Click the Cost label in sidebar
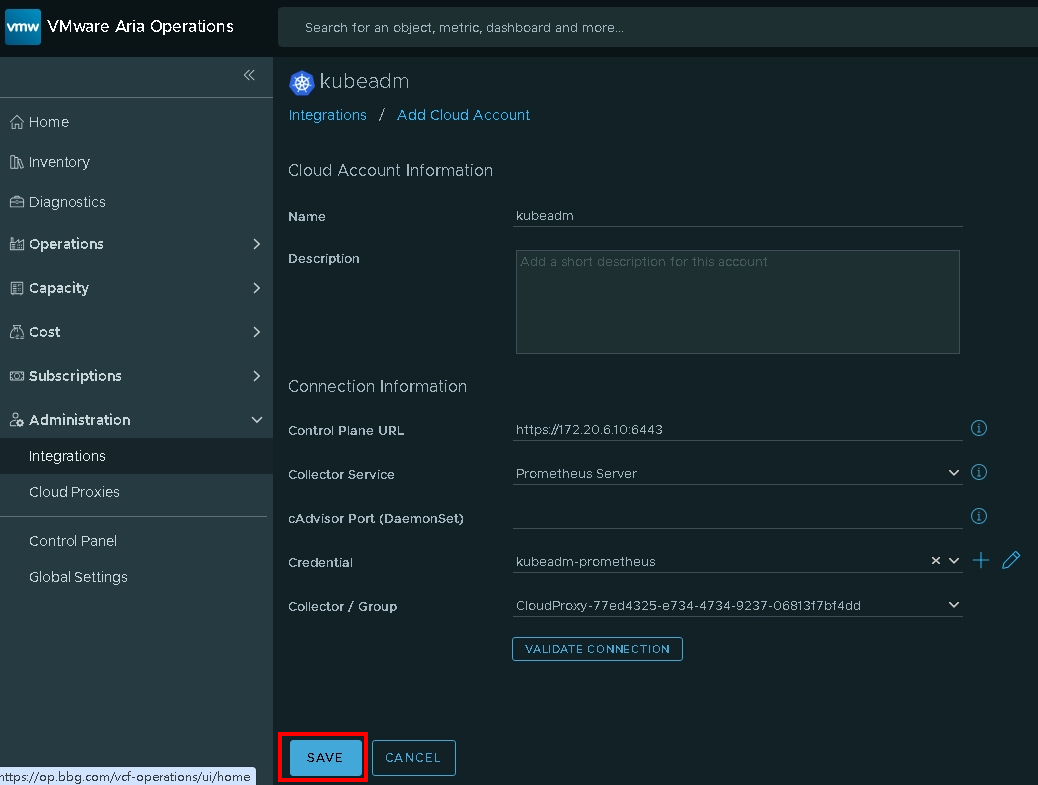Viewport: 1038px width, 785px height. 44,332
